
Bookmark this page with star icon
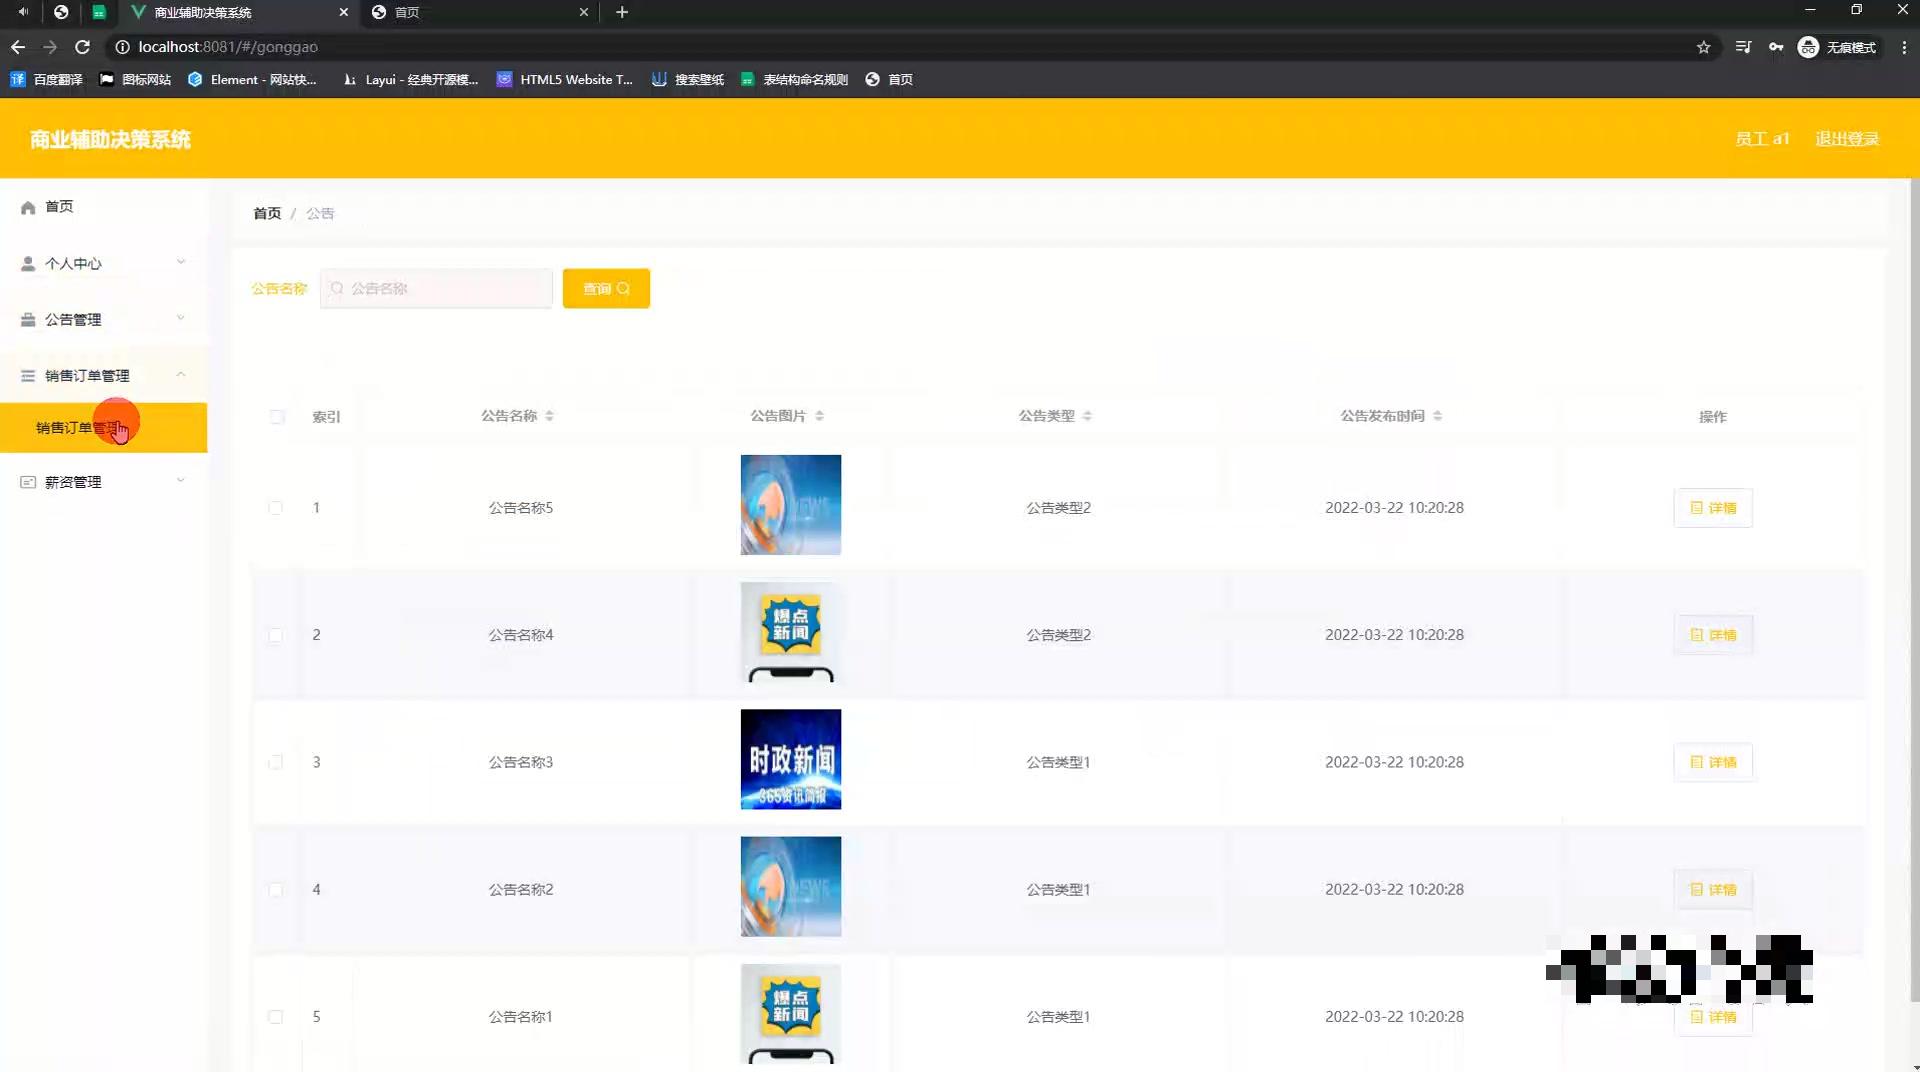[x=1704, y=47]
